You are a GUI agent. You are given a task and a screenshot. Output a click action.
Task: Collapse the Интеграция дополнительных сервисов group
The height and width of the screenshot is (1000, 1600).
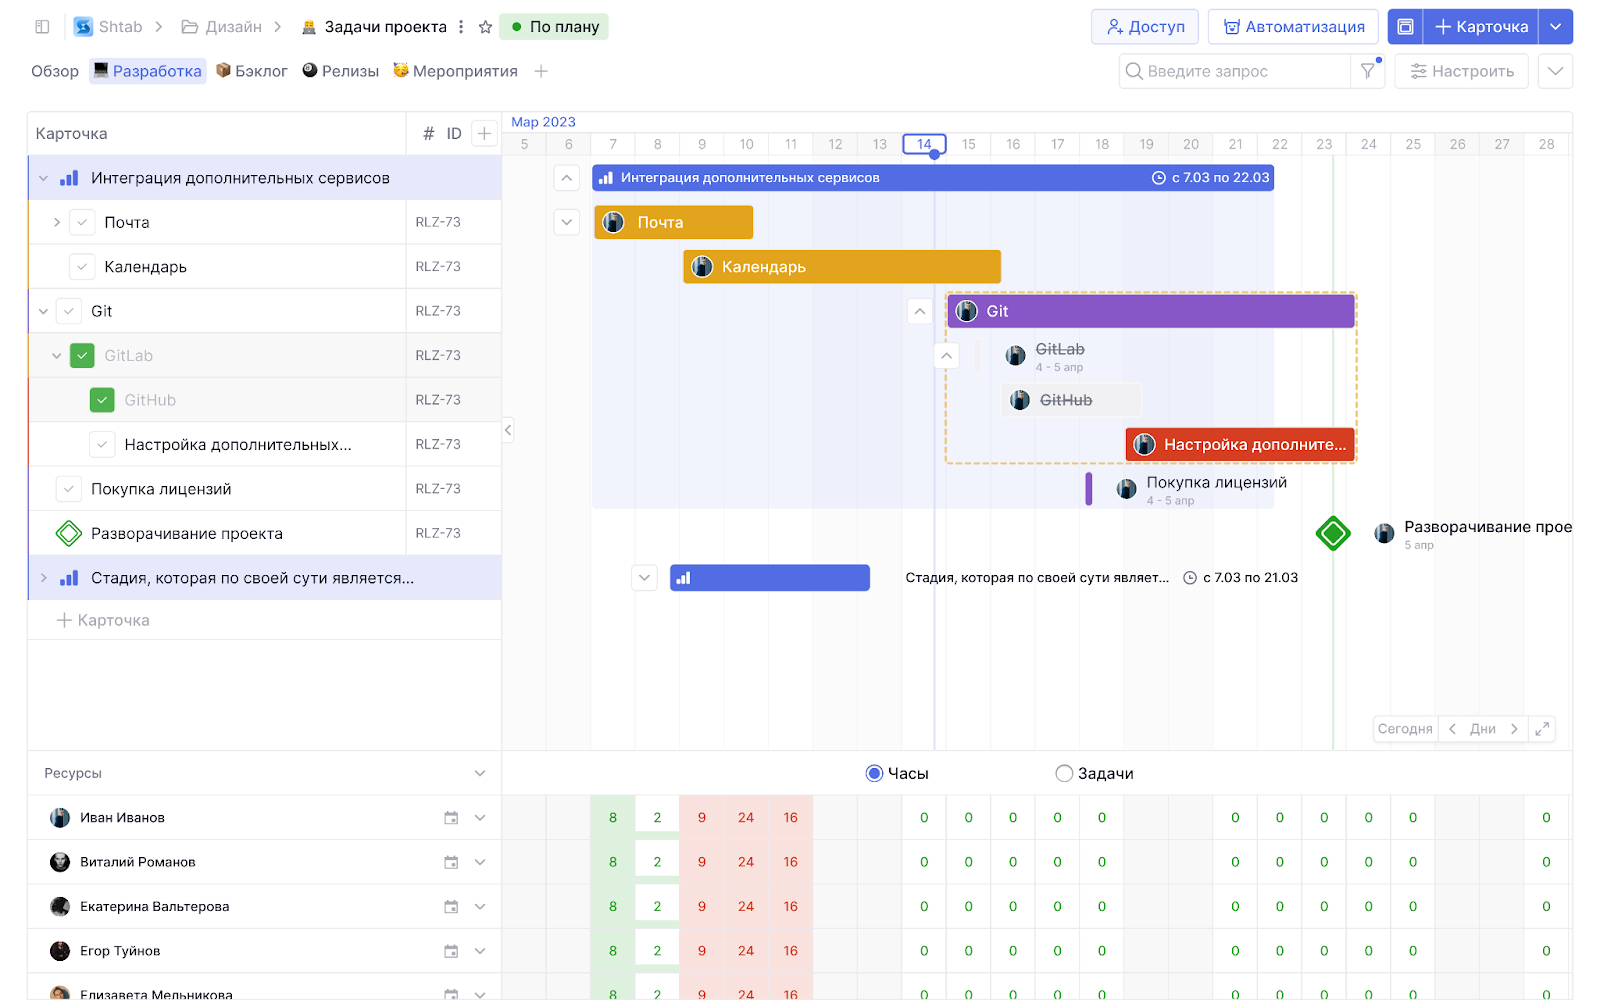(x=43, y=179)
